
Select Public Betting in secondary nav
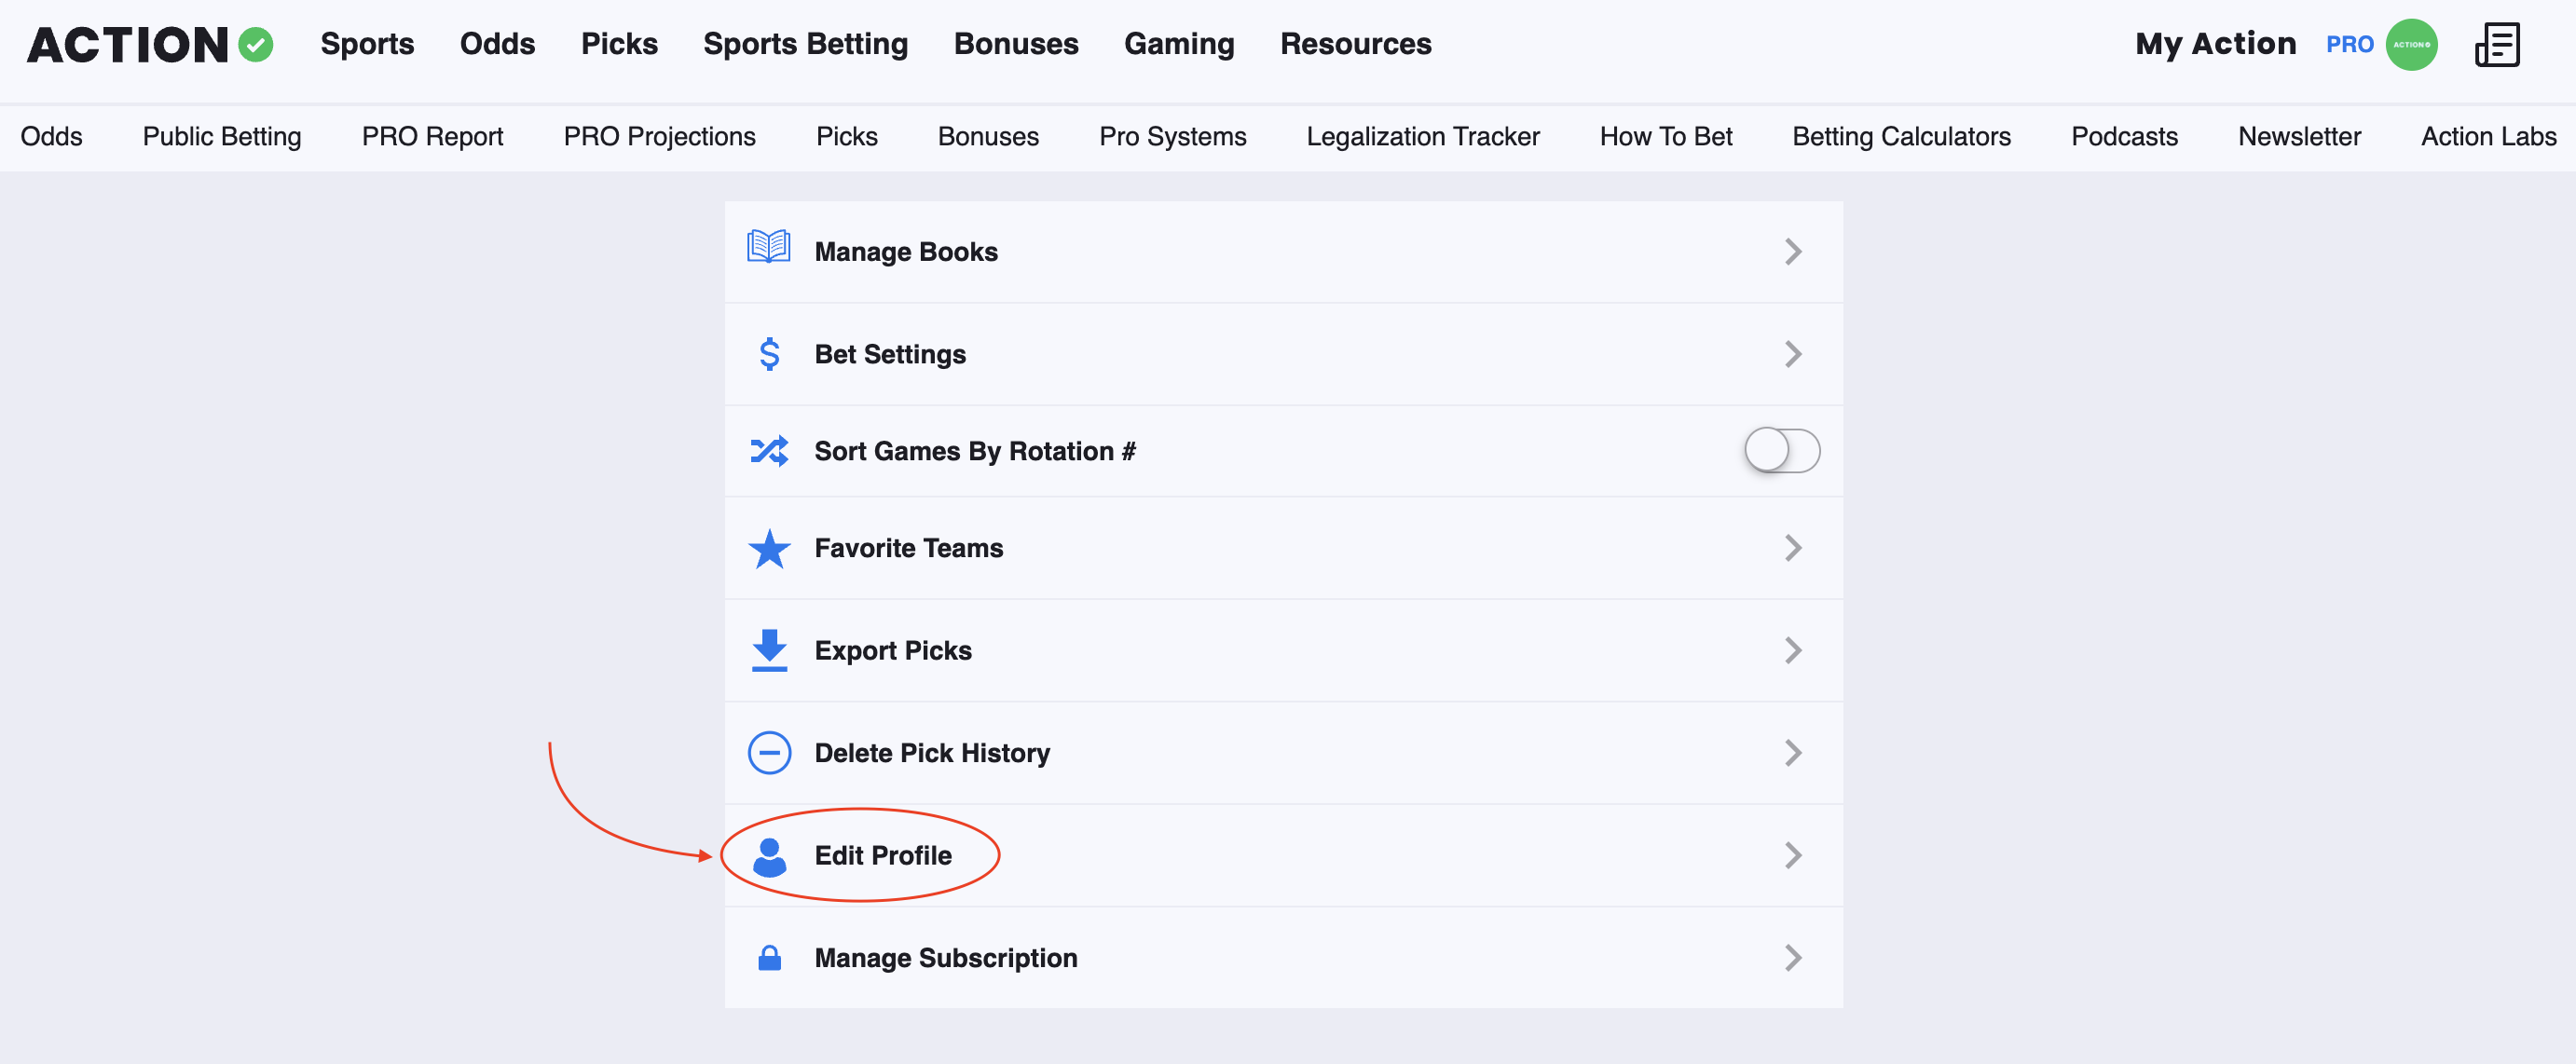point(222,137)
